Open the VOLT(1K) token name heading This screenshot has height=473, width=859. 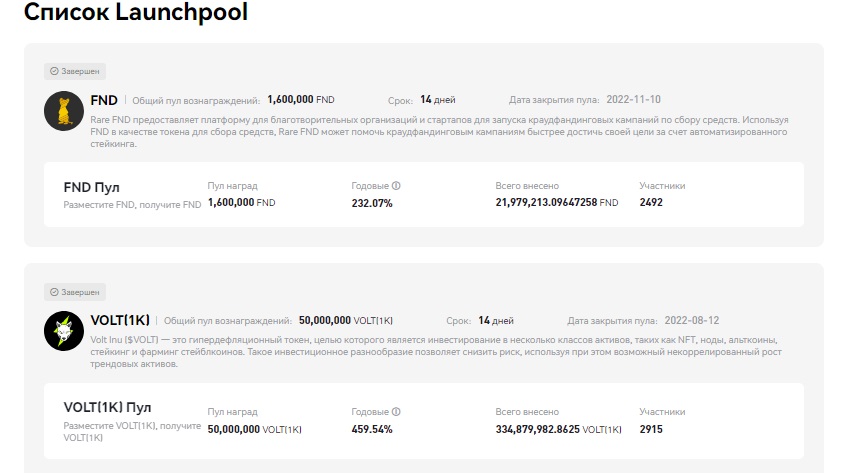[120, 320]
